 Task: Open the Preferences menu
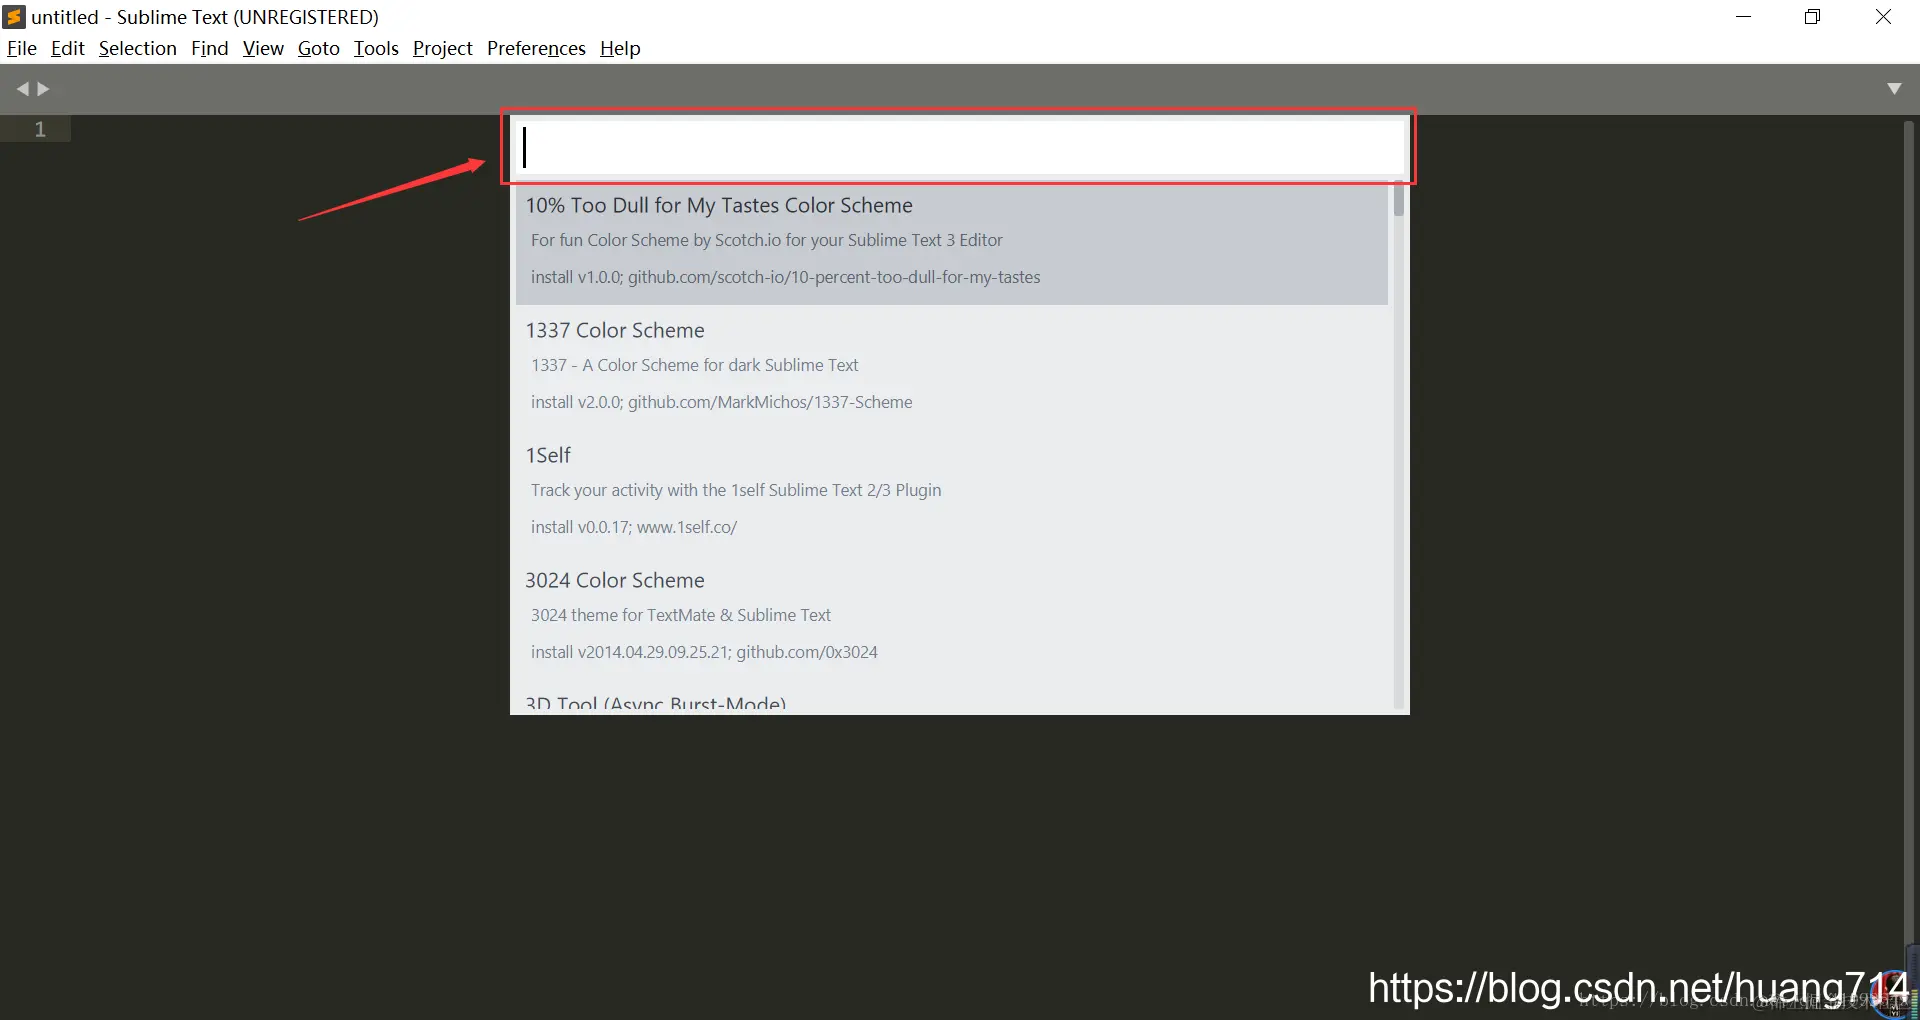[x=536, y=48]
